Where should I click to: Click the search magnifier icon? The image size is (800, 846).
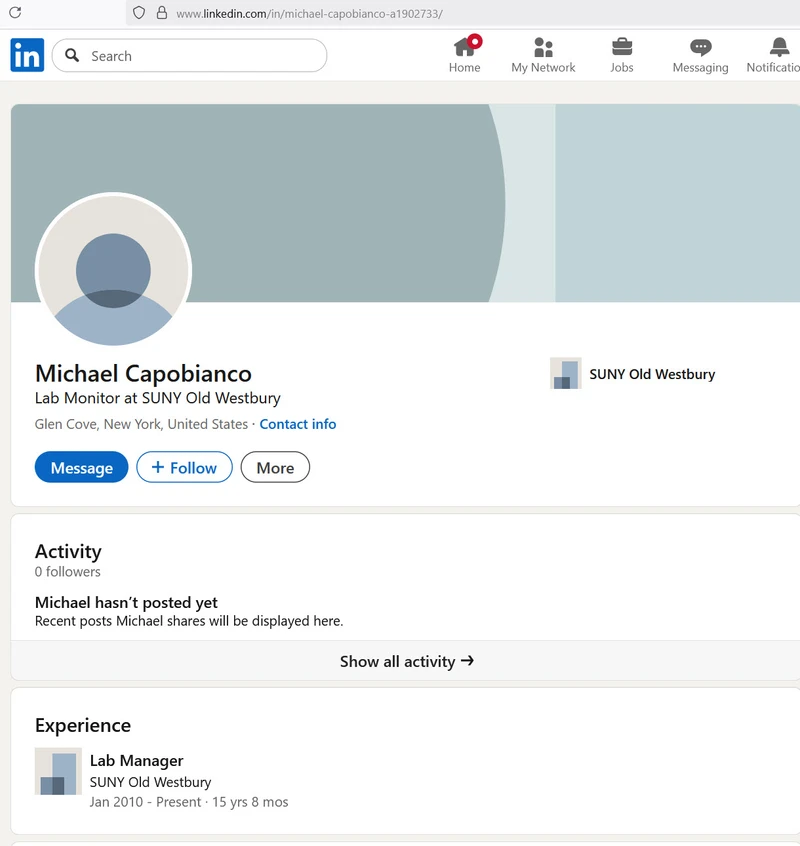point(72,55)
